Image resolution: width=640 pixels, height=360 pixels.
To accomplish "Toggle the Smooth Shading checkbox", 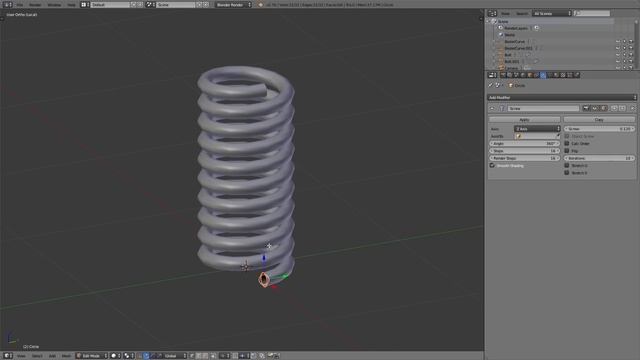I will pyautogui.click(x=492, y=165).
